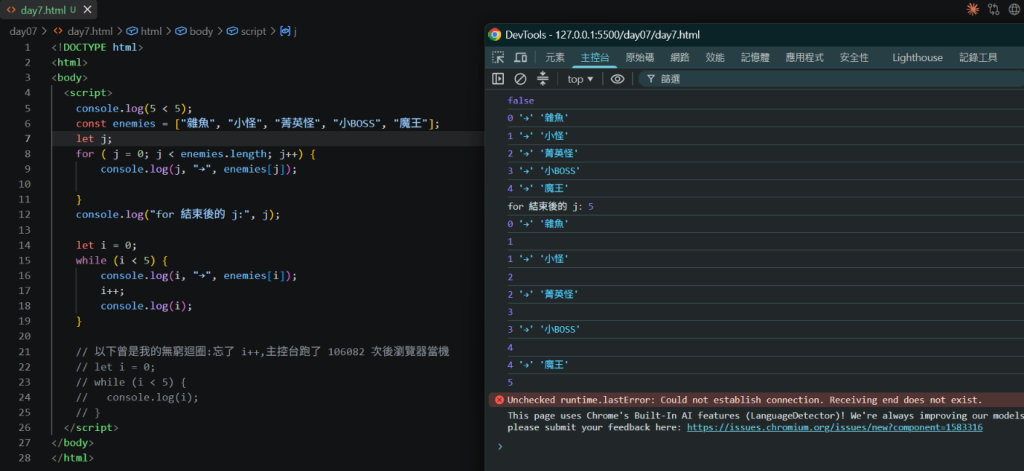The image size is (1024, 471).
Task: Click the 篩選 filter input field
Action: pos(829,79)
